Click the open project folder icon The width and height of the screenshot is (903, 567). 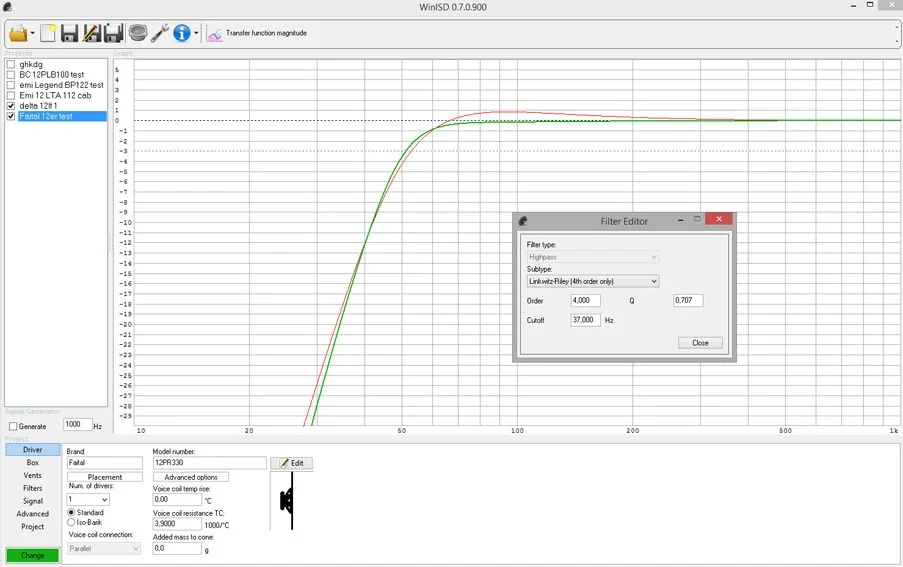coord(17,33)
